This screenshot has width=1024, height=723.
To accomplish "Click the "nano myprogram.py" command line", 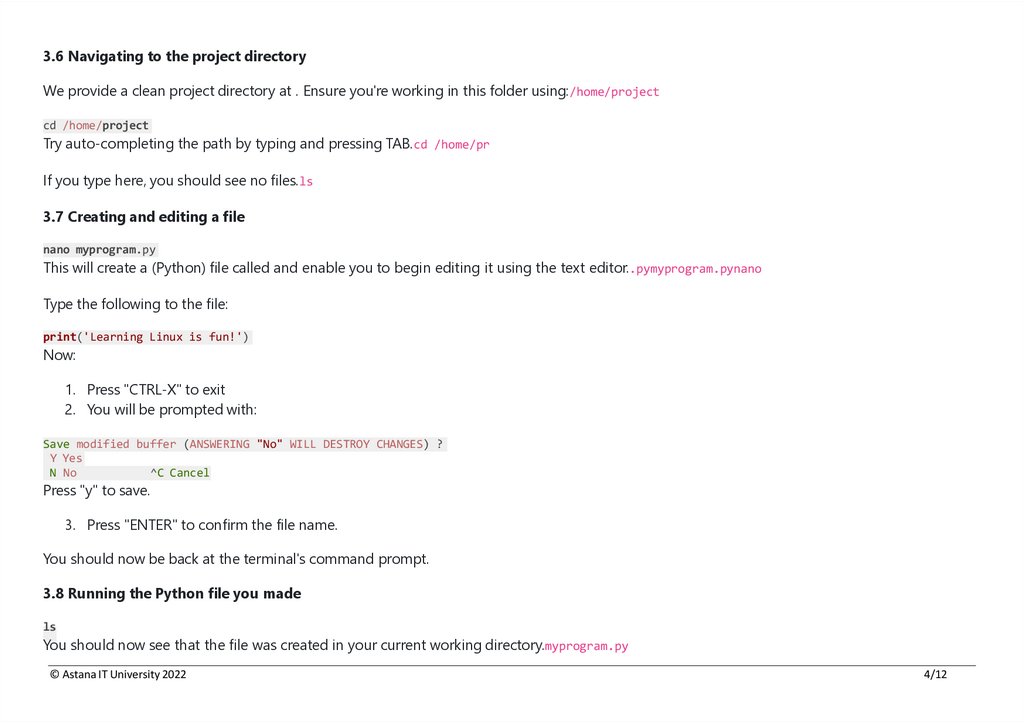I will (x=100, y=250).
